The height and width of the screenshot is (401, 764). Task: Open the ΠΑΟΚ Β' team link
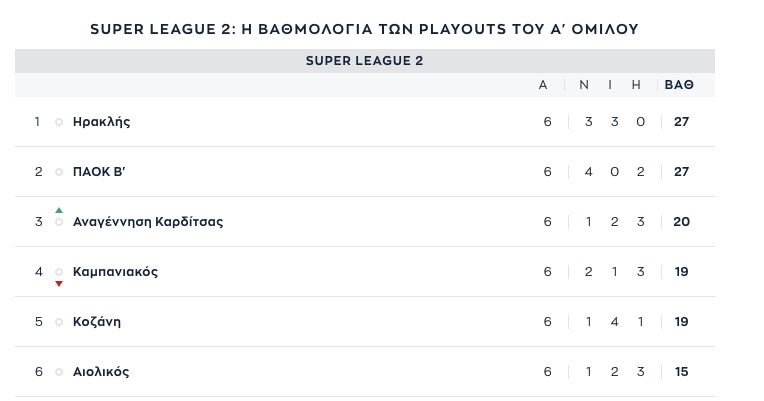(x=99, y=172)
